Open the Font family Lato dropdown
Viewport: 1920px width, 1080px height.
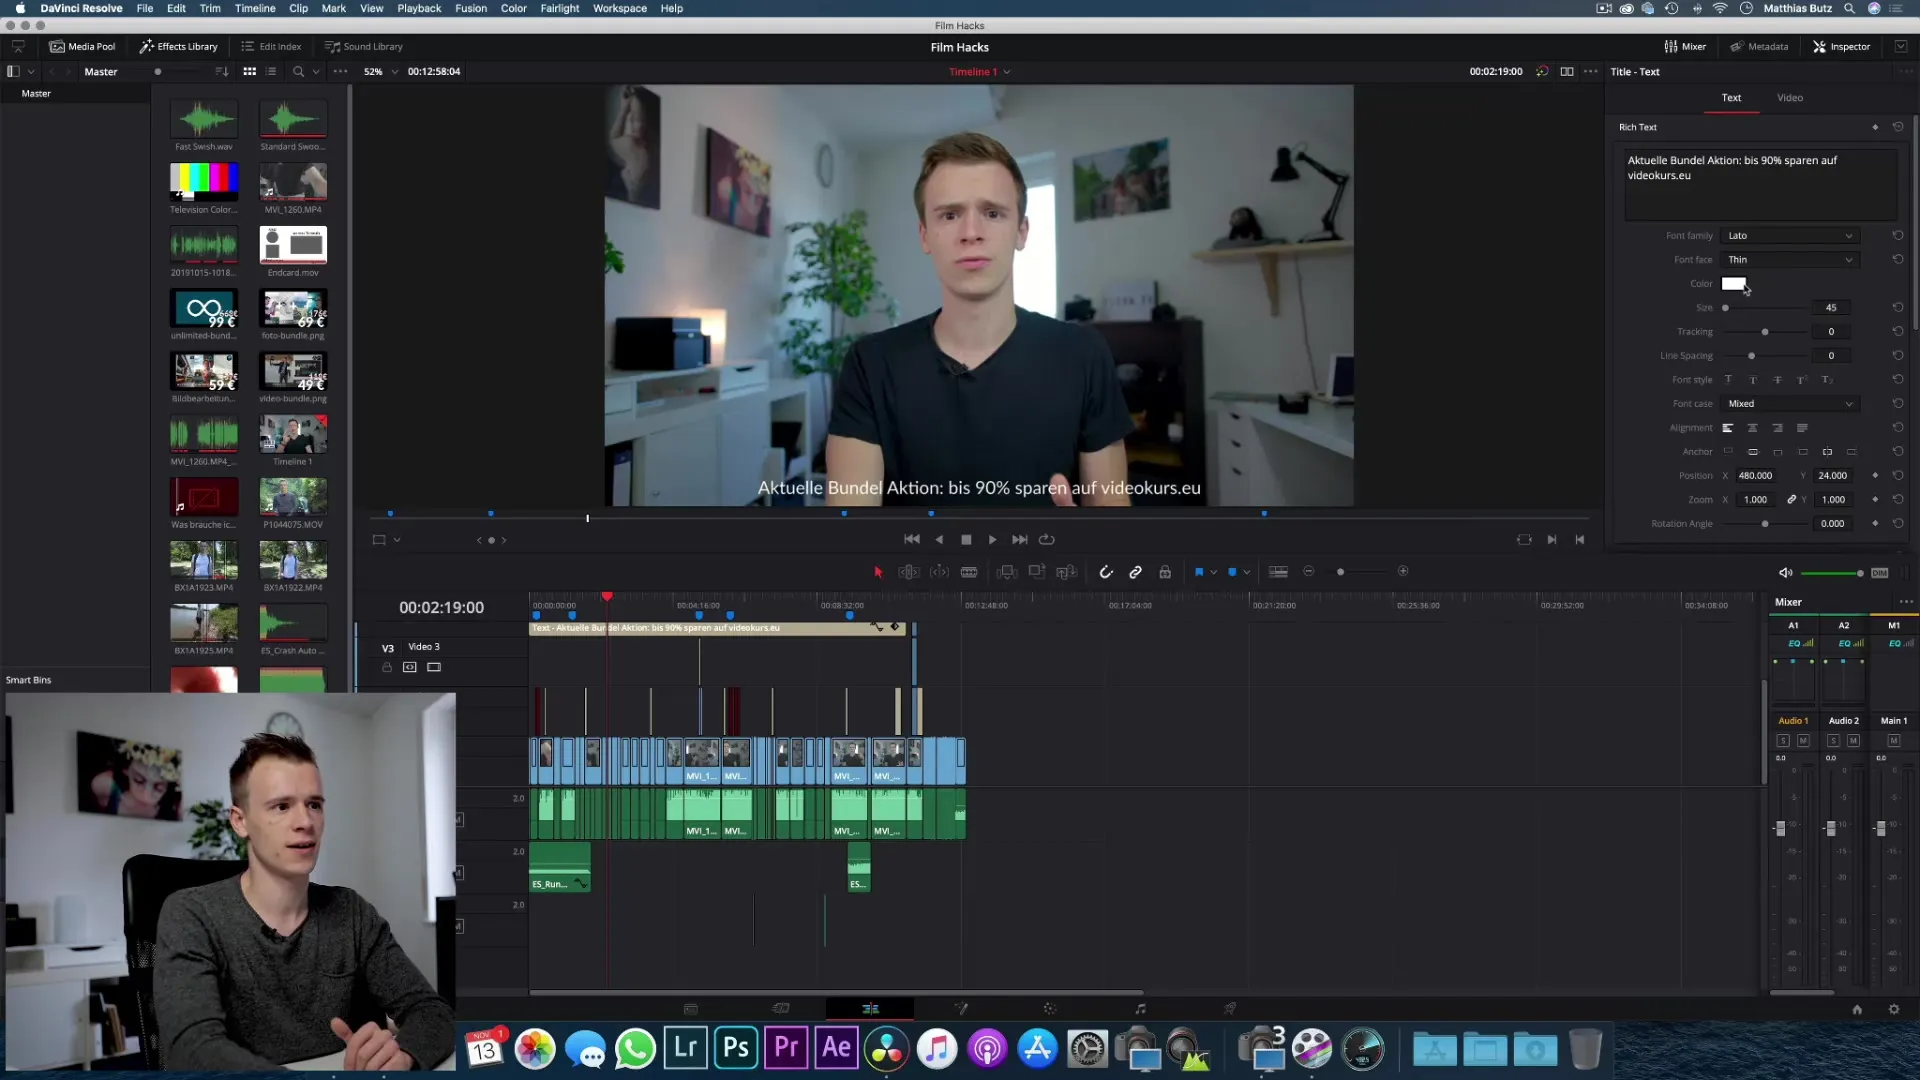click(x=1789, y=236)
